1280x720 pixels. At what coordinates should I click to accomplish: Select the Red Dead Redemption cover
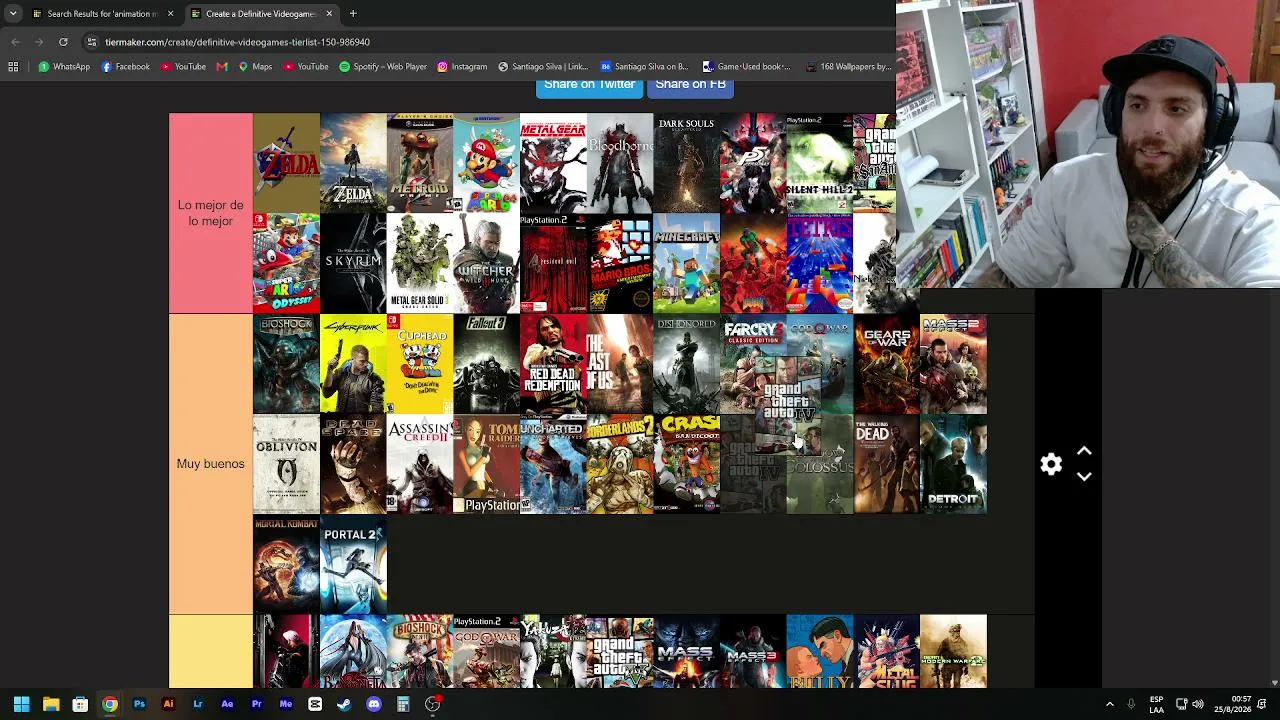tap(553, 364)
